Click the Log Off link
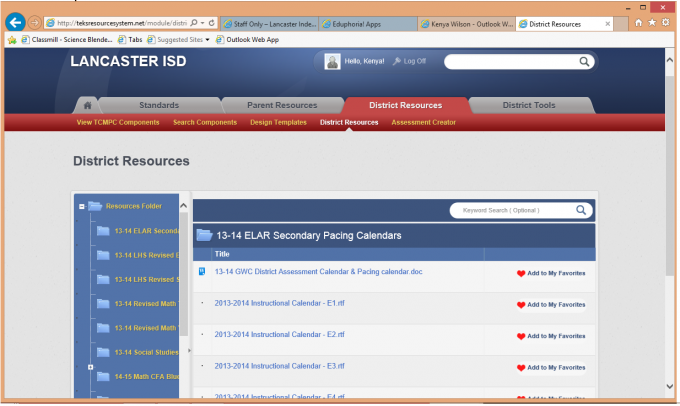 click(x=415, y=62)
